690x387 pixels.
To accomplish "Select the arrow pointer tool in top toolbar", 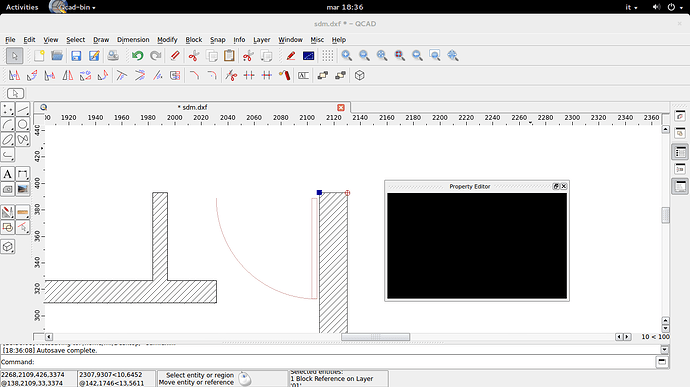I will tap(15, 56).
